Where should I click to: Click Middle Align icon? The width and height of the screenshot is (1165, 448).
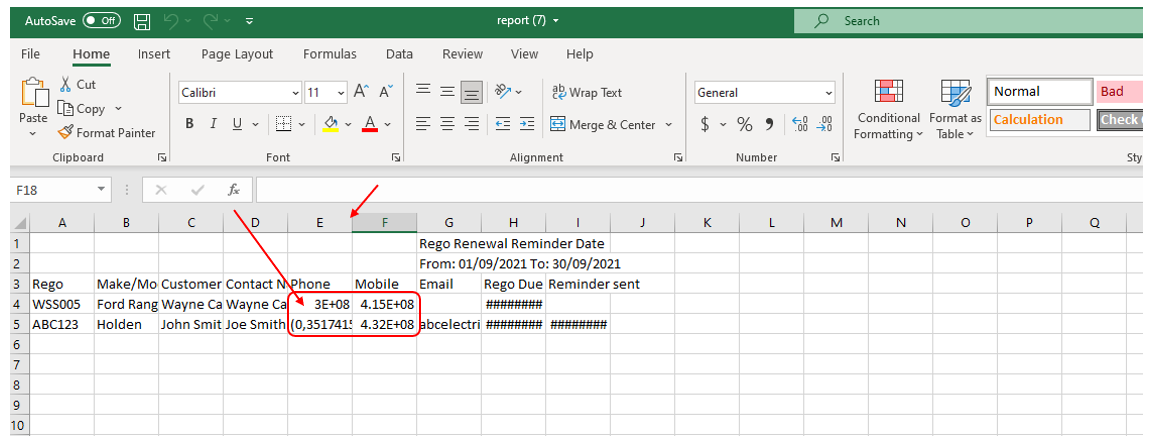[x=447, y=91]
